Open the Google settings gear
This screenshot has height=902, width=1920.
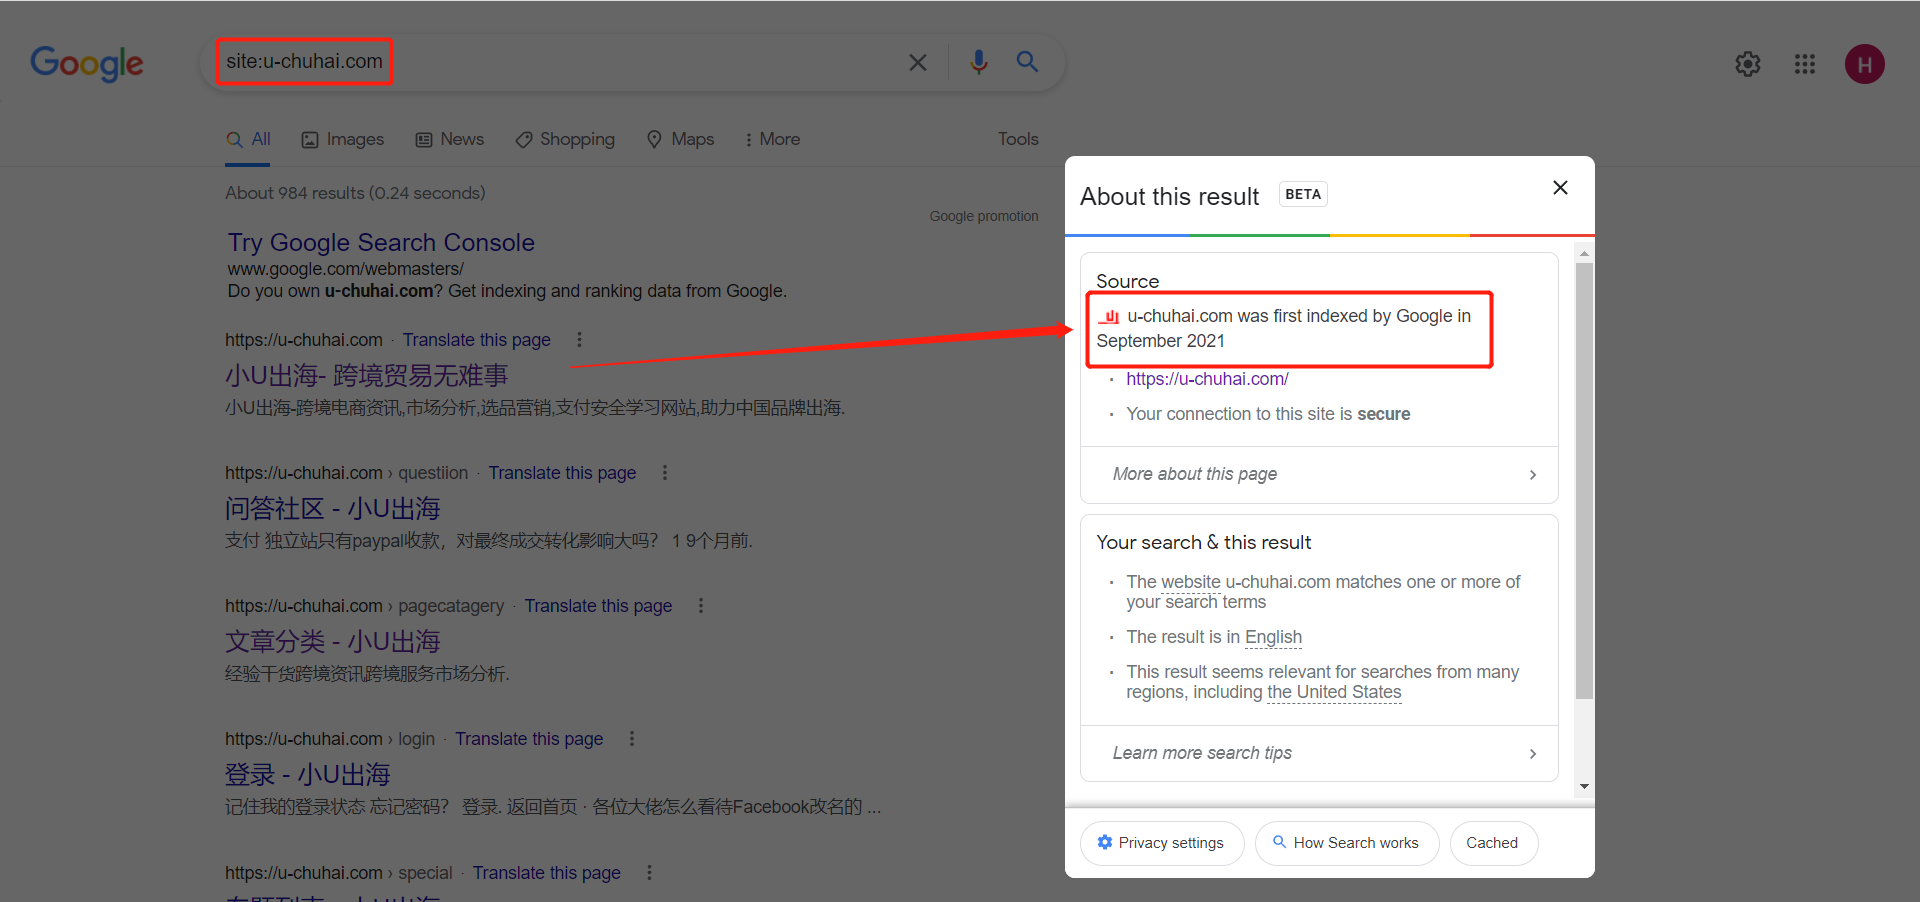pyautogui.click(x=1747, y=64)
